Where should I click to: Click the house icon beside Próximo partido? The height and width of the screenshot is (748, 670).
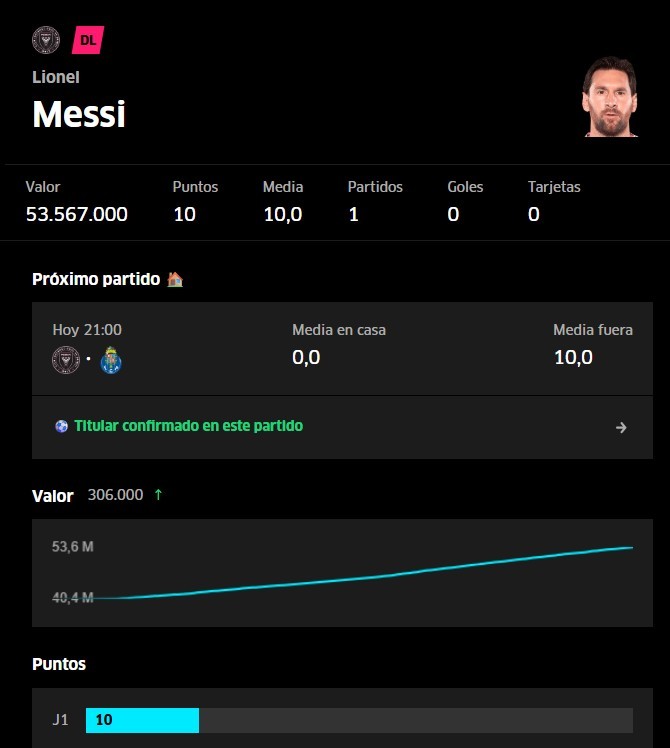(175, 279)
